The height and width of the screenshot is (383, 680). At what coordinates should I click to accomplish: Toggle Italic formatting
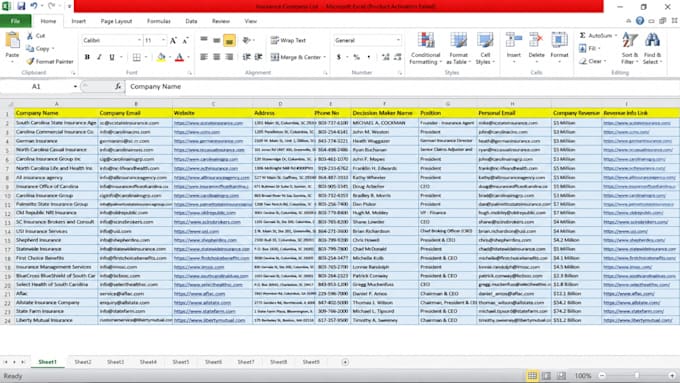coord(99,57)
